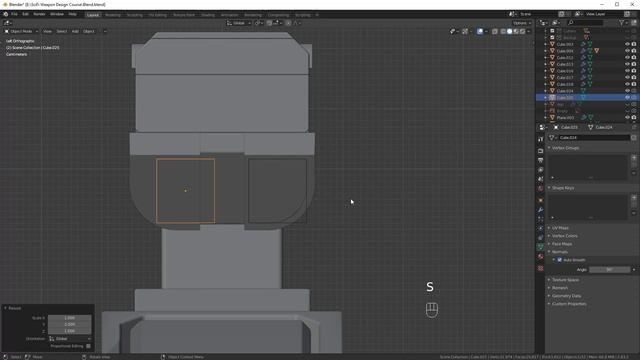
Task: Hide Cube.003 in viewport with eye icon
Action: 627,44
